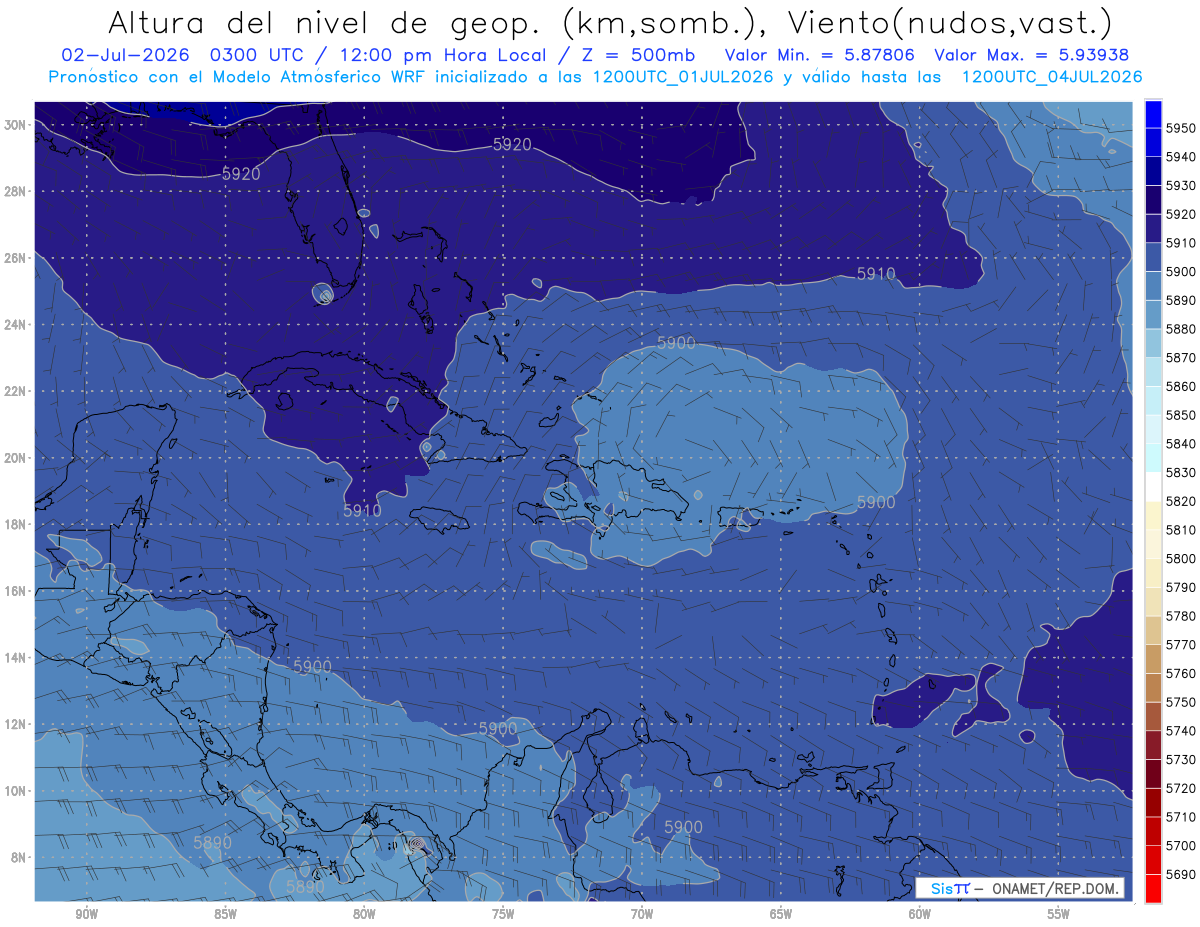Click the 'Valor Min. = 5.87806' text
The width and height of the screenshot is (1200, 927).
pyautogui.click(x=821, y=55)
